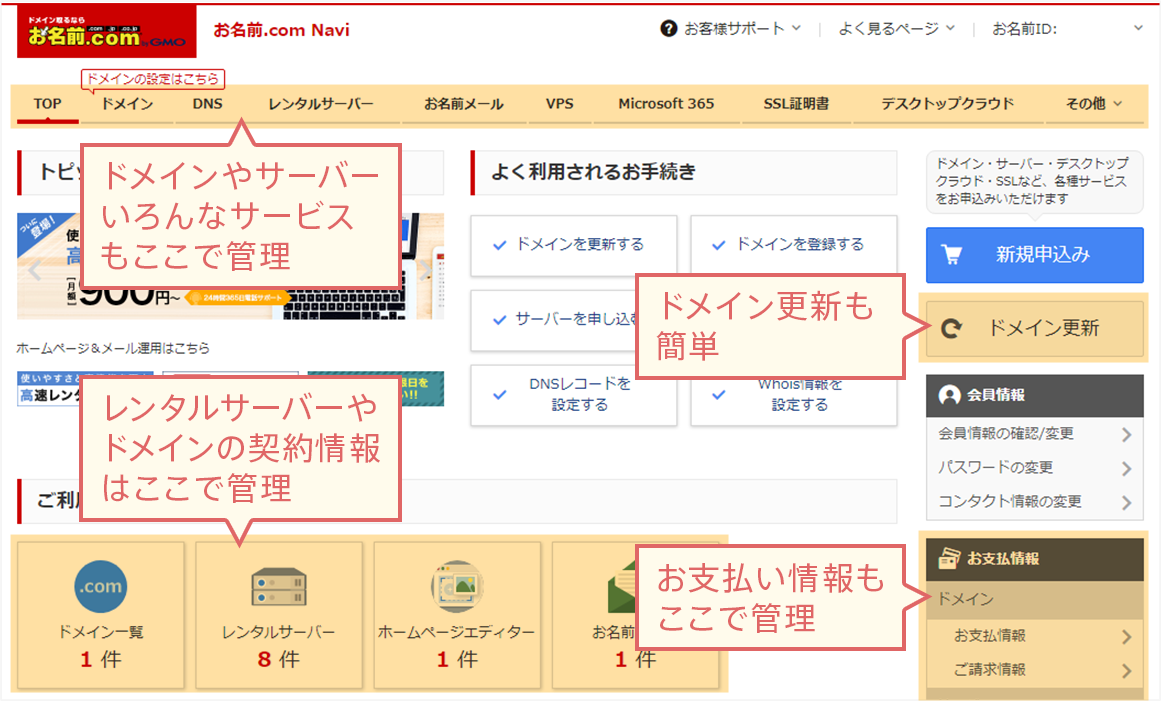Click the shopping cart icon in 新規申込み
The width and height of the screenshot is (1161, 701).
pyautogui.click(x=951, y=255)
